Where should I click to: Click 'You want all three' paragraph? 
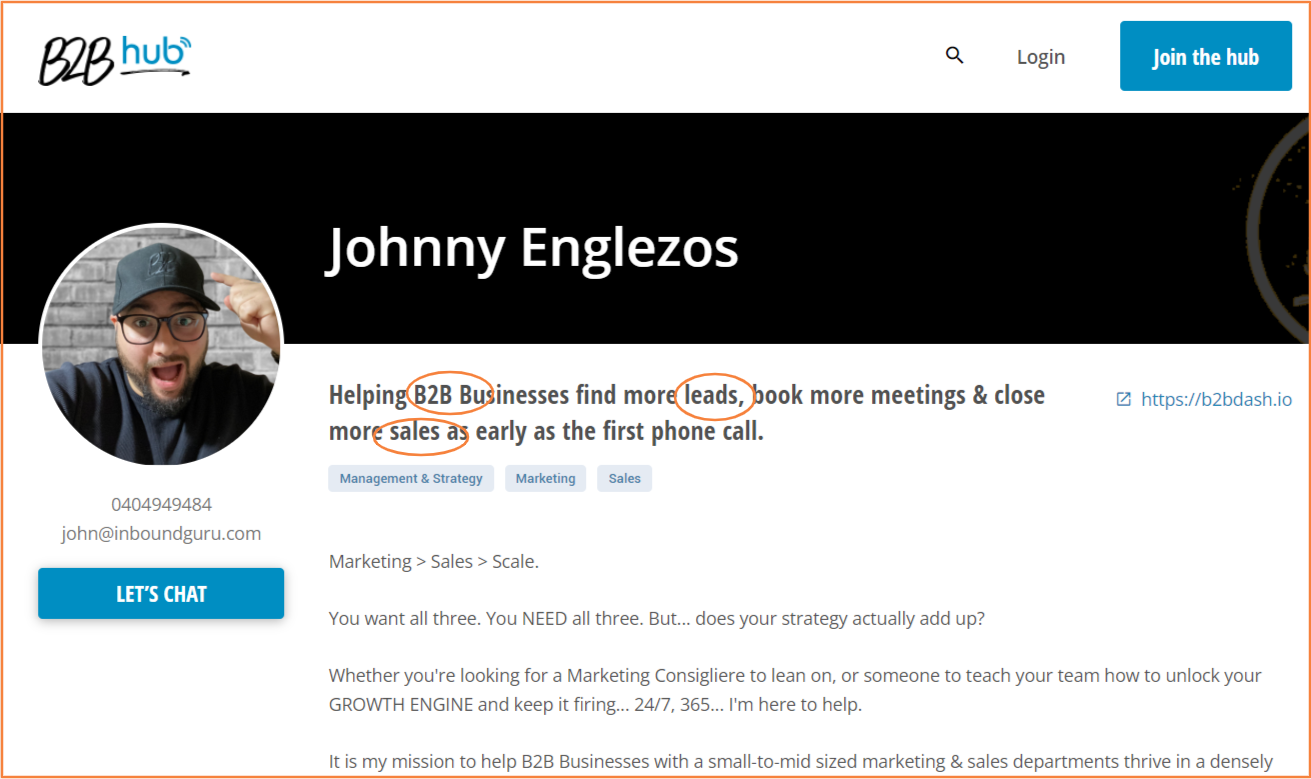[657, 618]
